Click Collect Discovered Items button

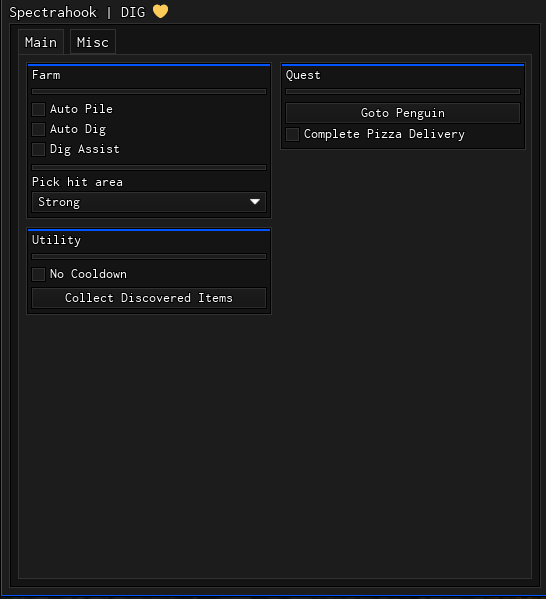click(x=149, y=298)
